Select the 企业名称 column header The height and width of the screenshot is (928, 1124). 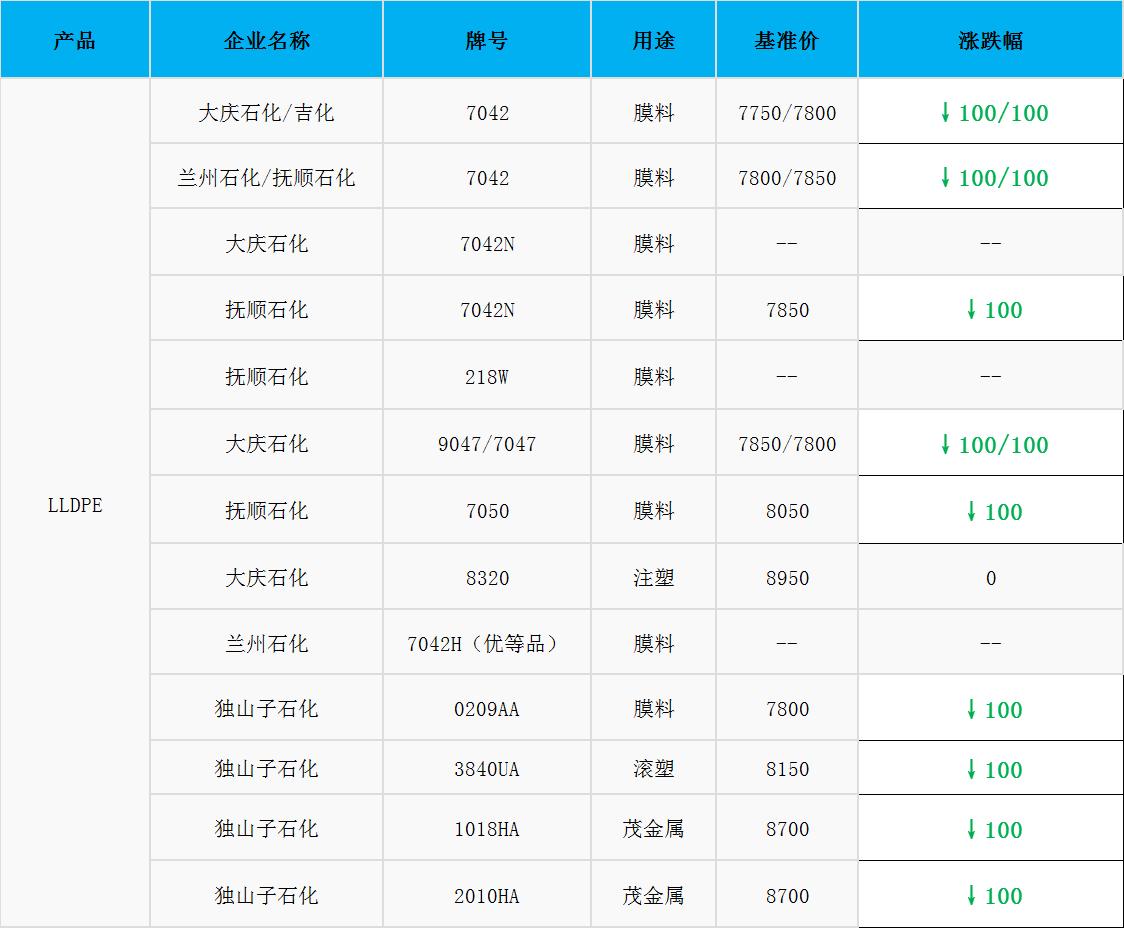(266, 41)
